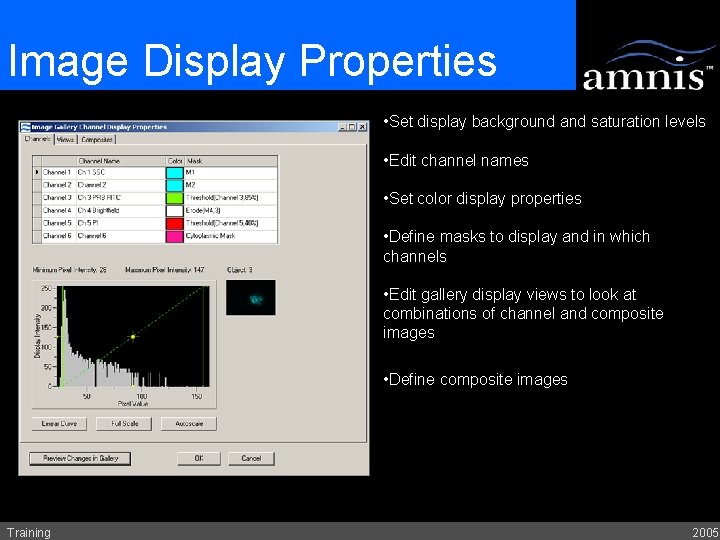Pick Channel 3 green color swatch
720x540 pixels.
174,198
